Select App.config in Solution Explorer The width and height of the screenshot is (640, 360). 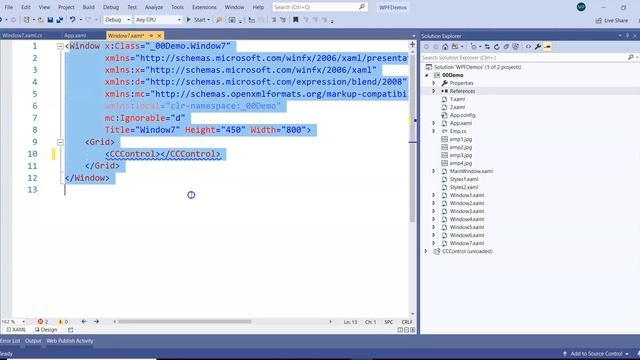[x=462, y=115]
